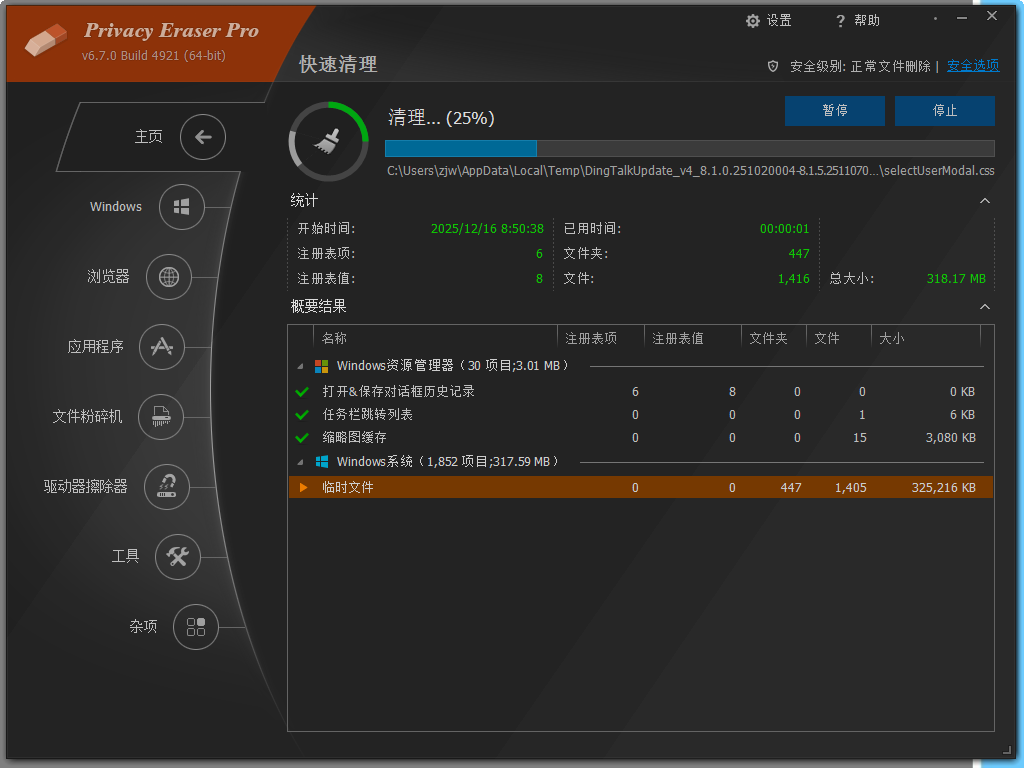This screenshot has width=1024, height=768.
Task: Select the 文件粉碎机 menu label
Action: click(x=88, y=416)
